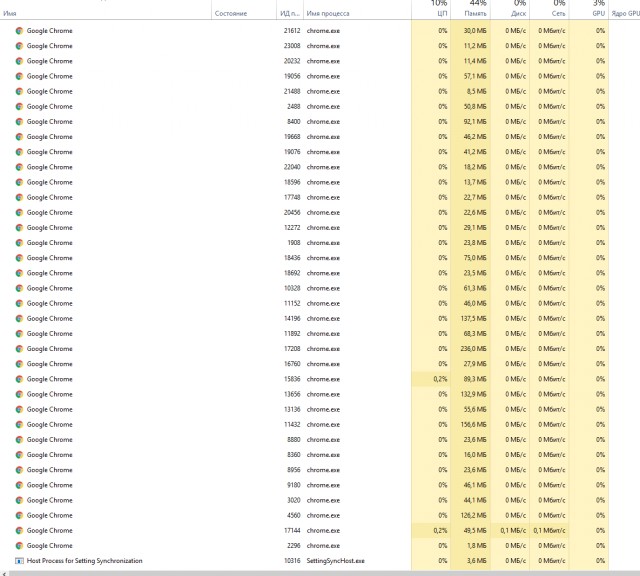This screenshot has width=640, height=576.
Task: Click PID 13656 cell
Action: point(292,394)
